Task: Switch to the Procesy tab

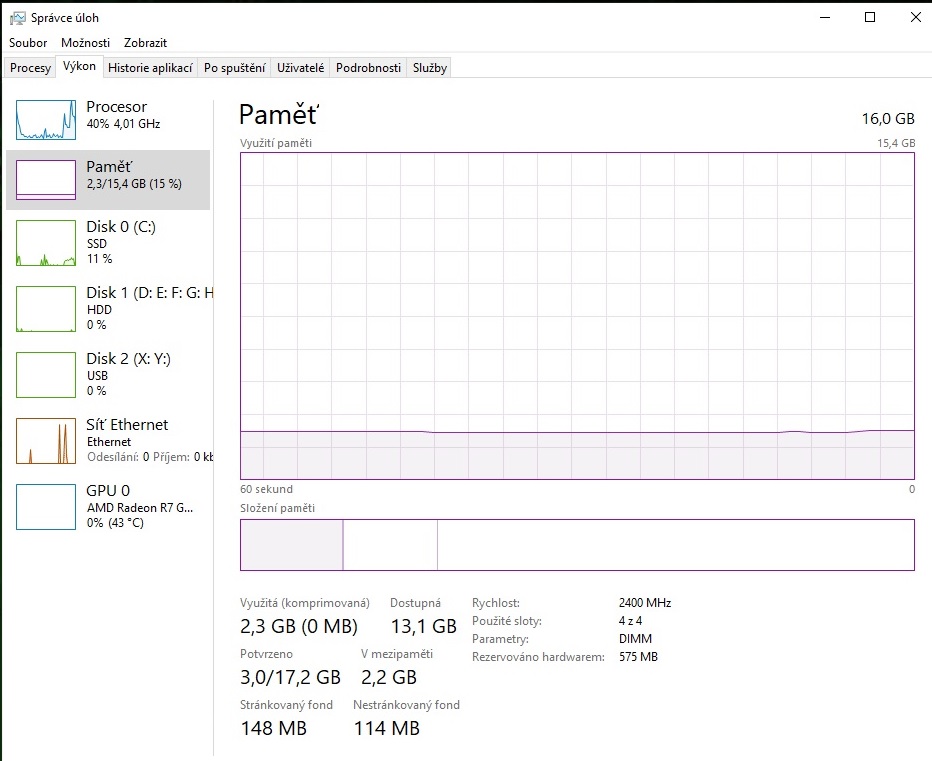Action: (x=30, y=68)
